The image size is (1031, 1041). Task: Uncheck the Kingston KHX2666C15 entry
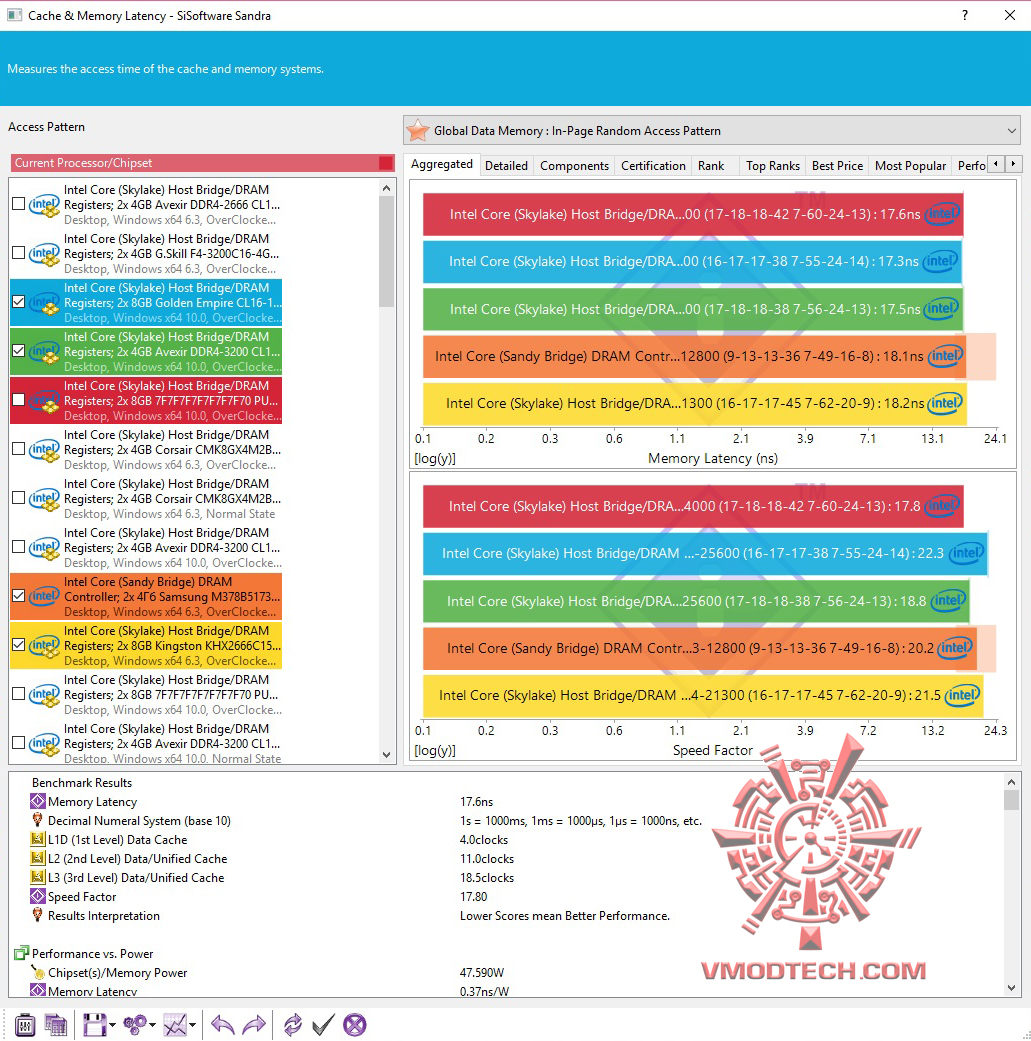(19, 645)
